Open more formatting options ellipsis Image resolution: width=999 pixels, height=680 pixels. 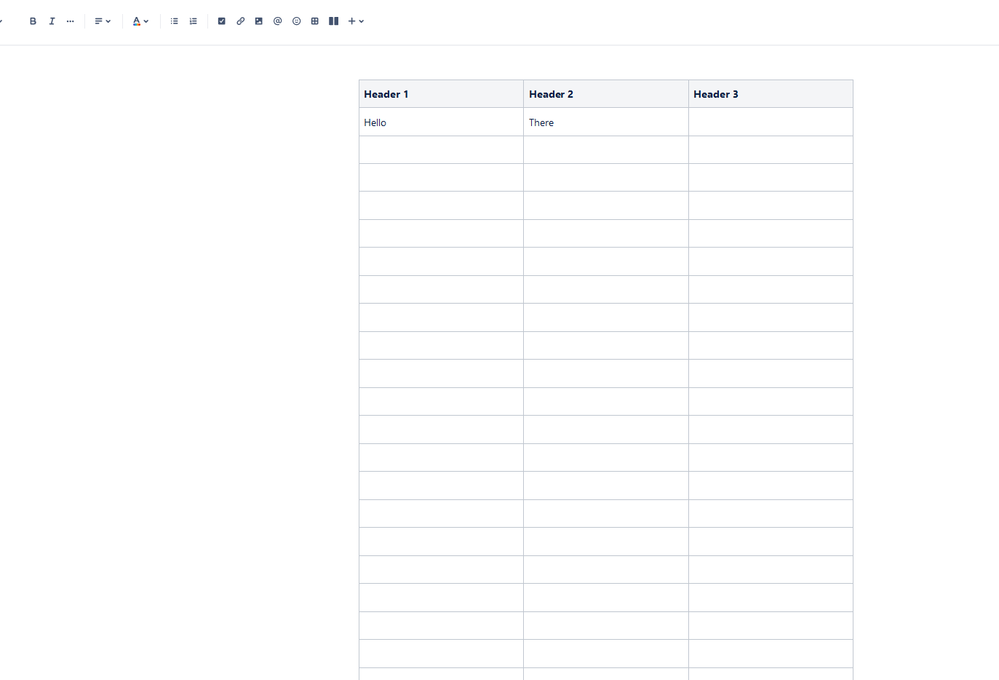[70, 21]
